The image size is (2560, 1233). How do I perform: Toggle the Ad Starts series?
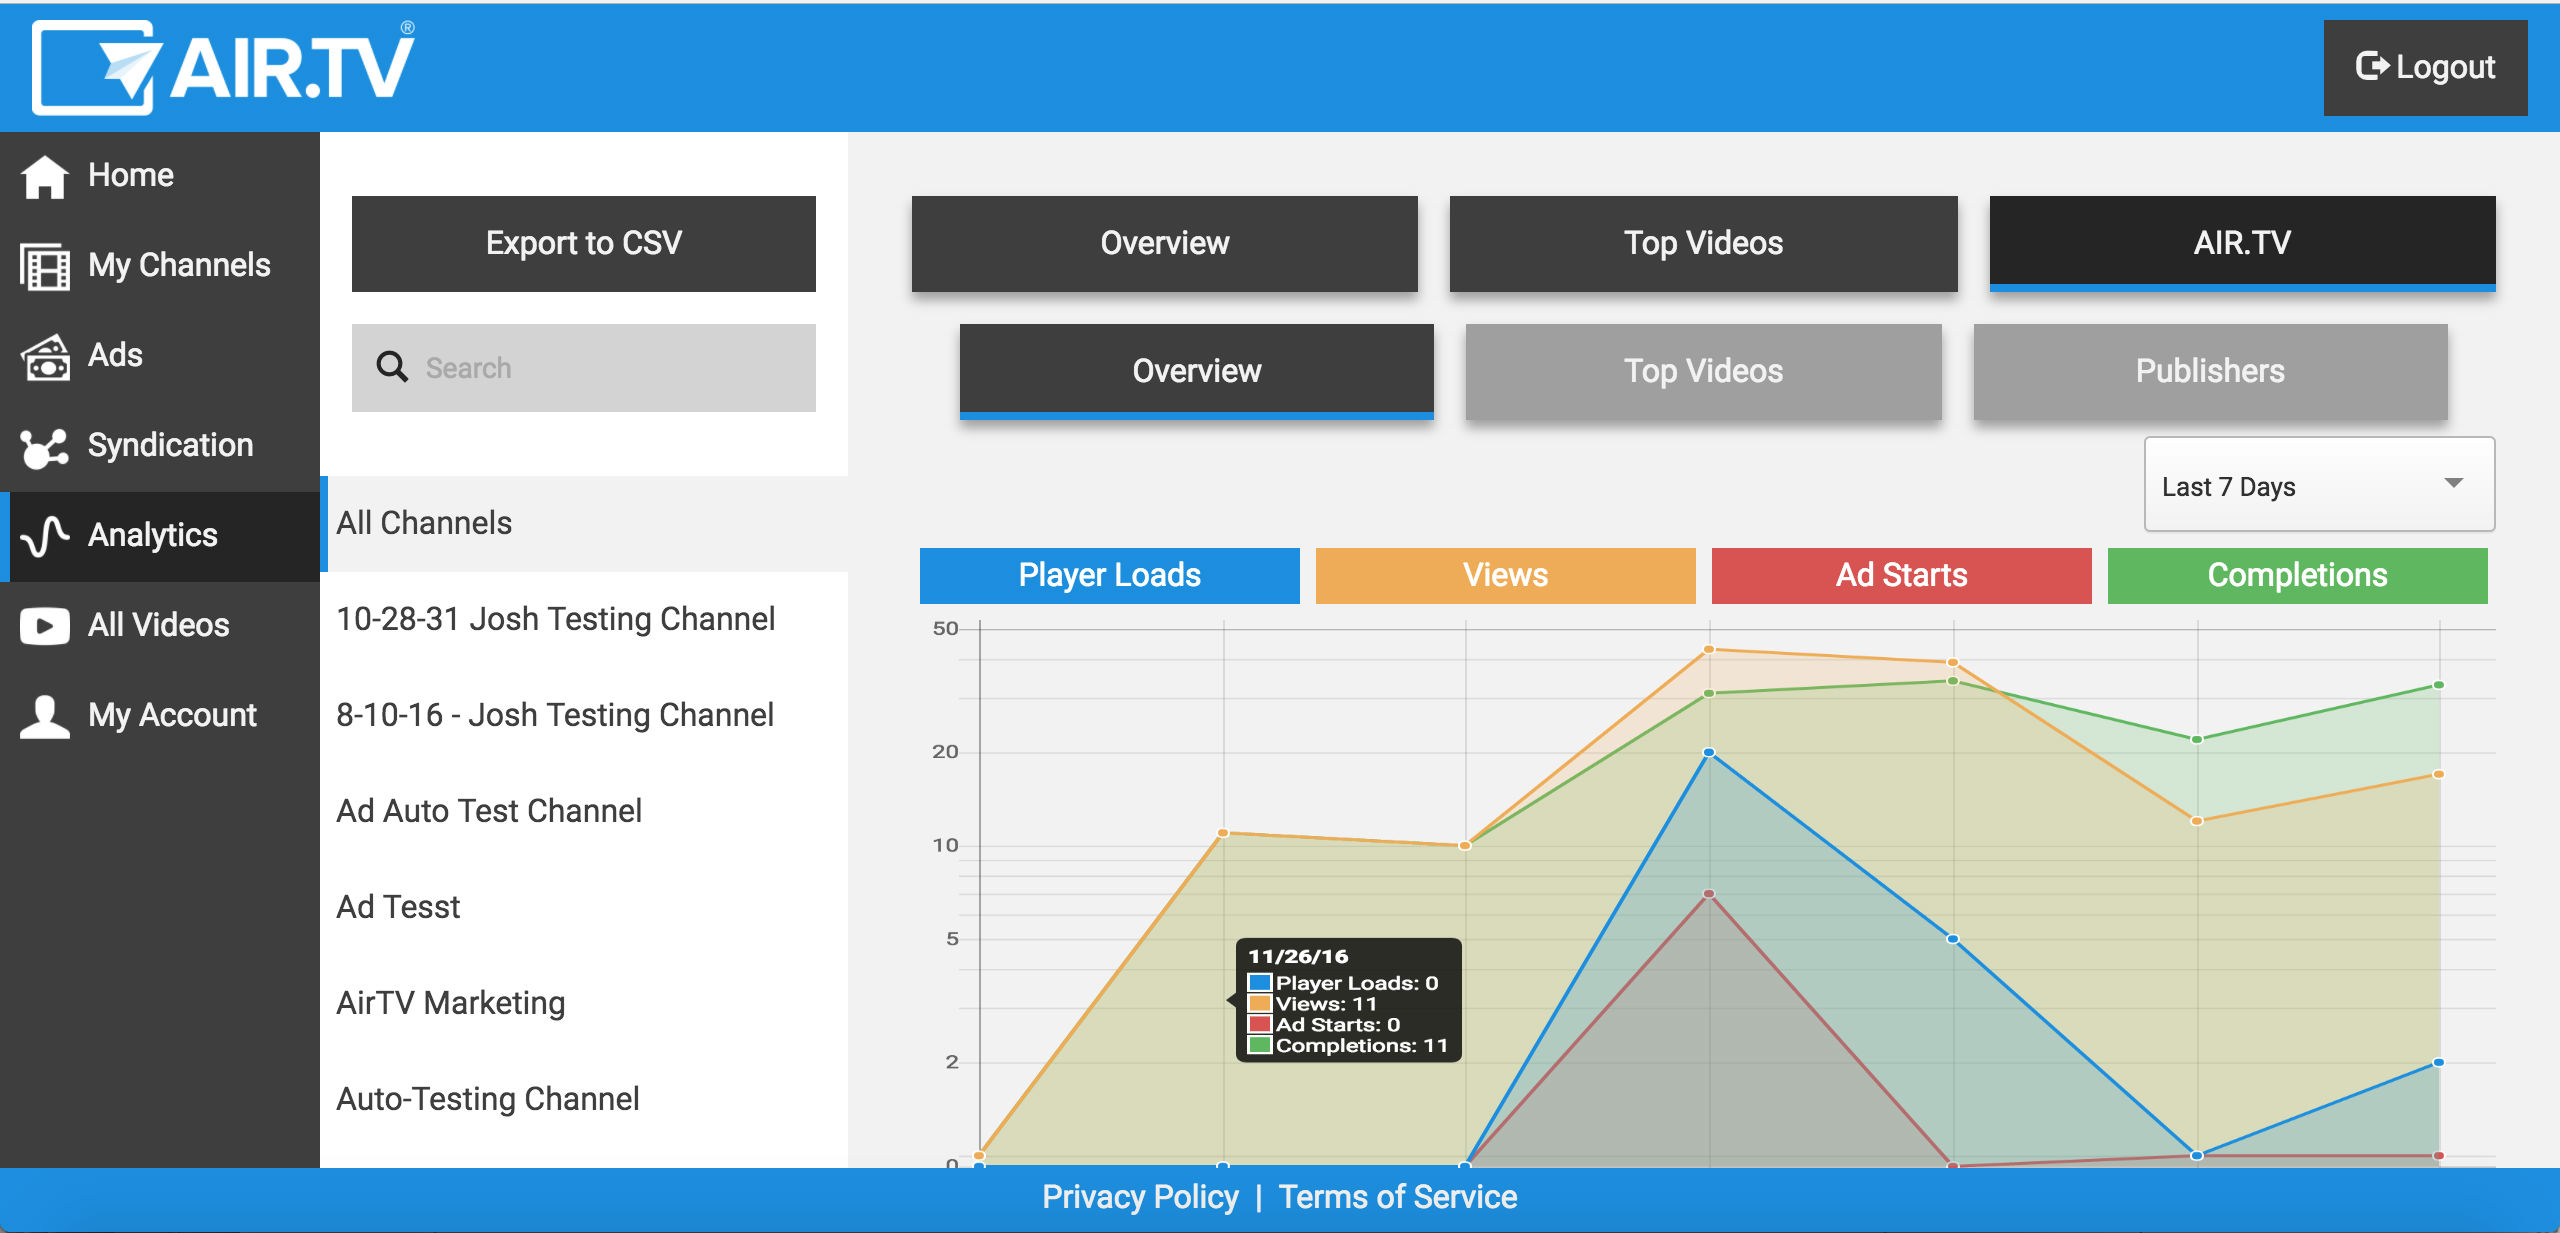1901,575
